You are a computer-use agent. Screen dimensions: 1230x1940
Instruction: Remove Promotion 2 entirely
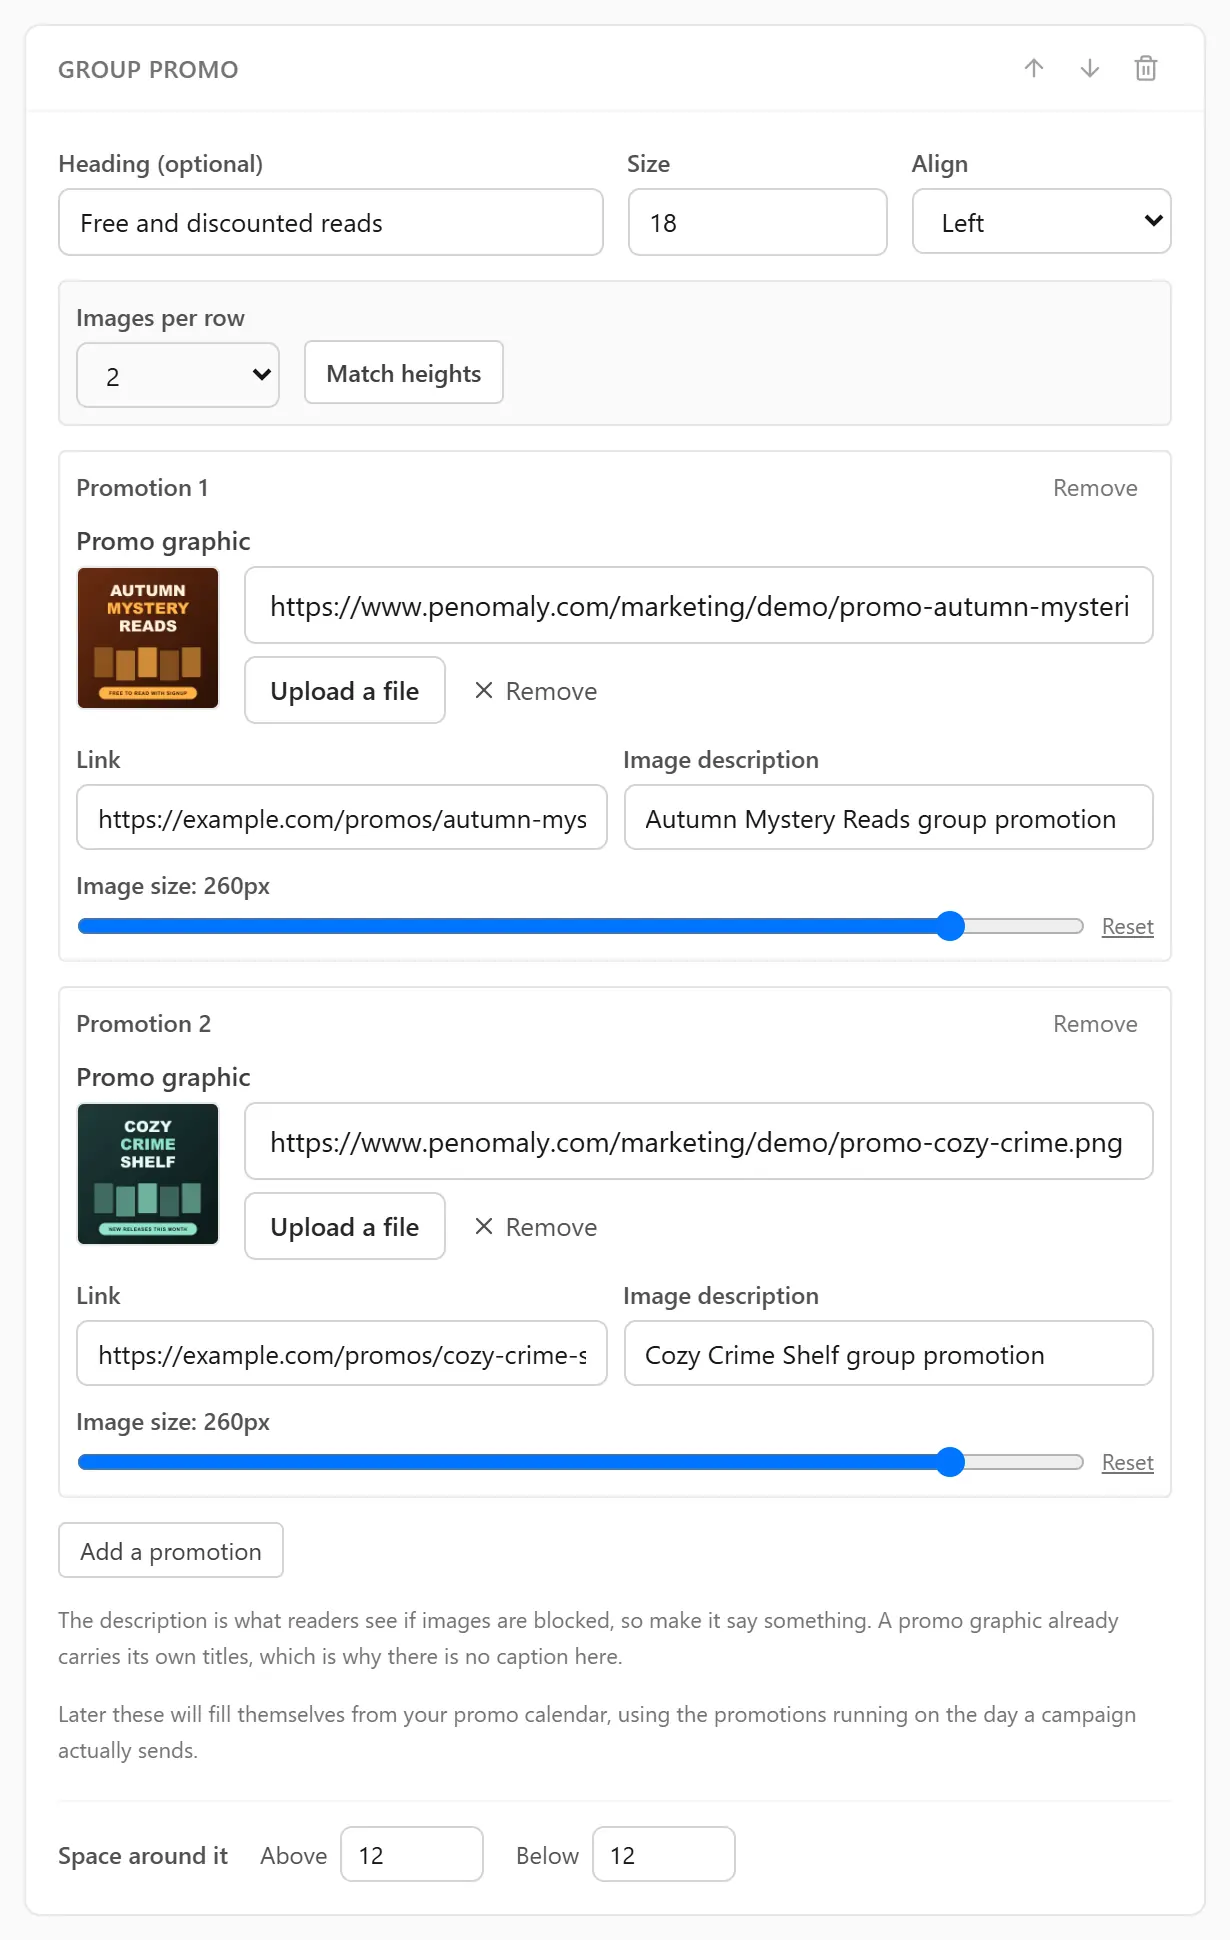click(x=1095, y=1024)
